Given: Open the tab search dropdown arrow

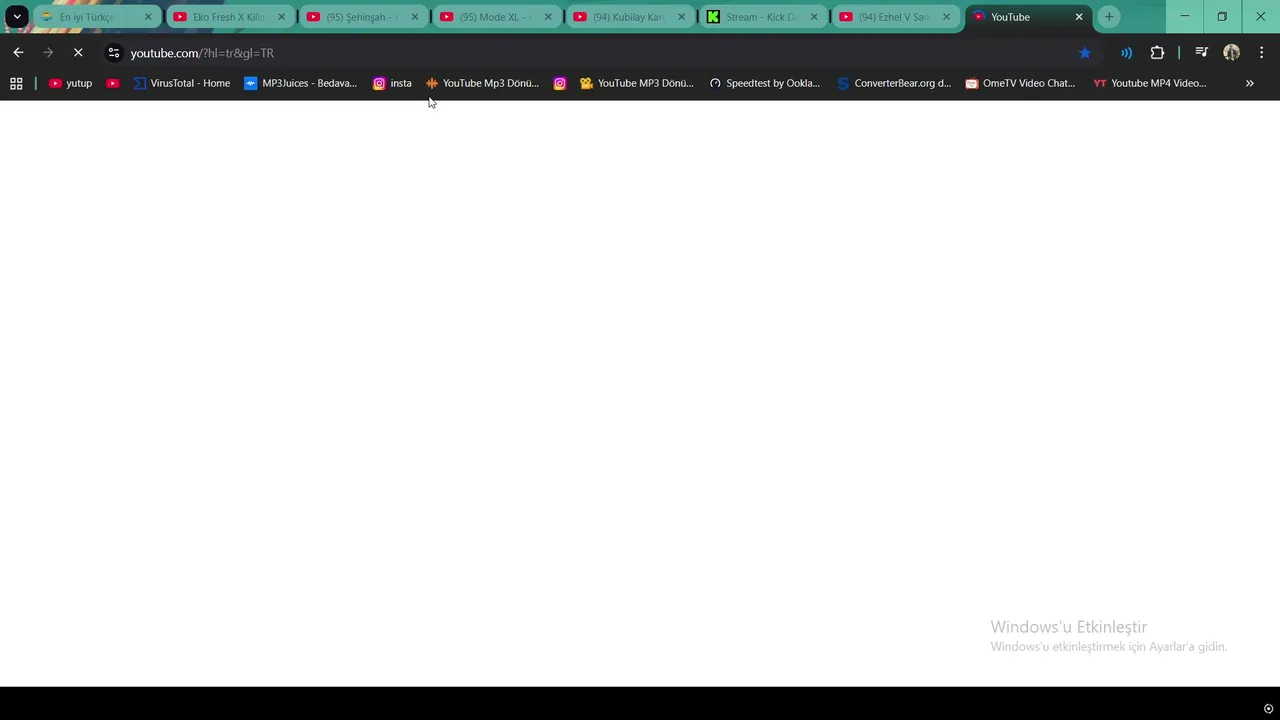Looking at the screenshot, I should click(17, 17).
